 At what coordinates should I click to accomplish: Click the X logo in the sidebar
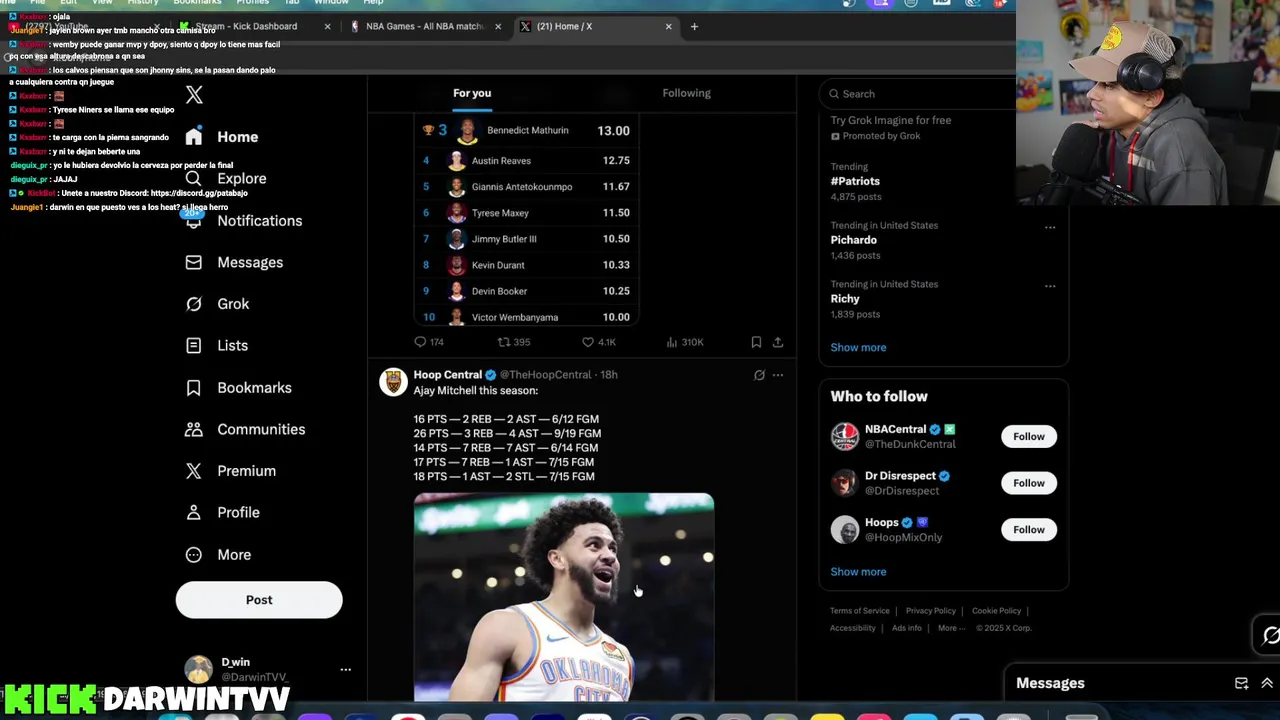(194, 95)
